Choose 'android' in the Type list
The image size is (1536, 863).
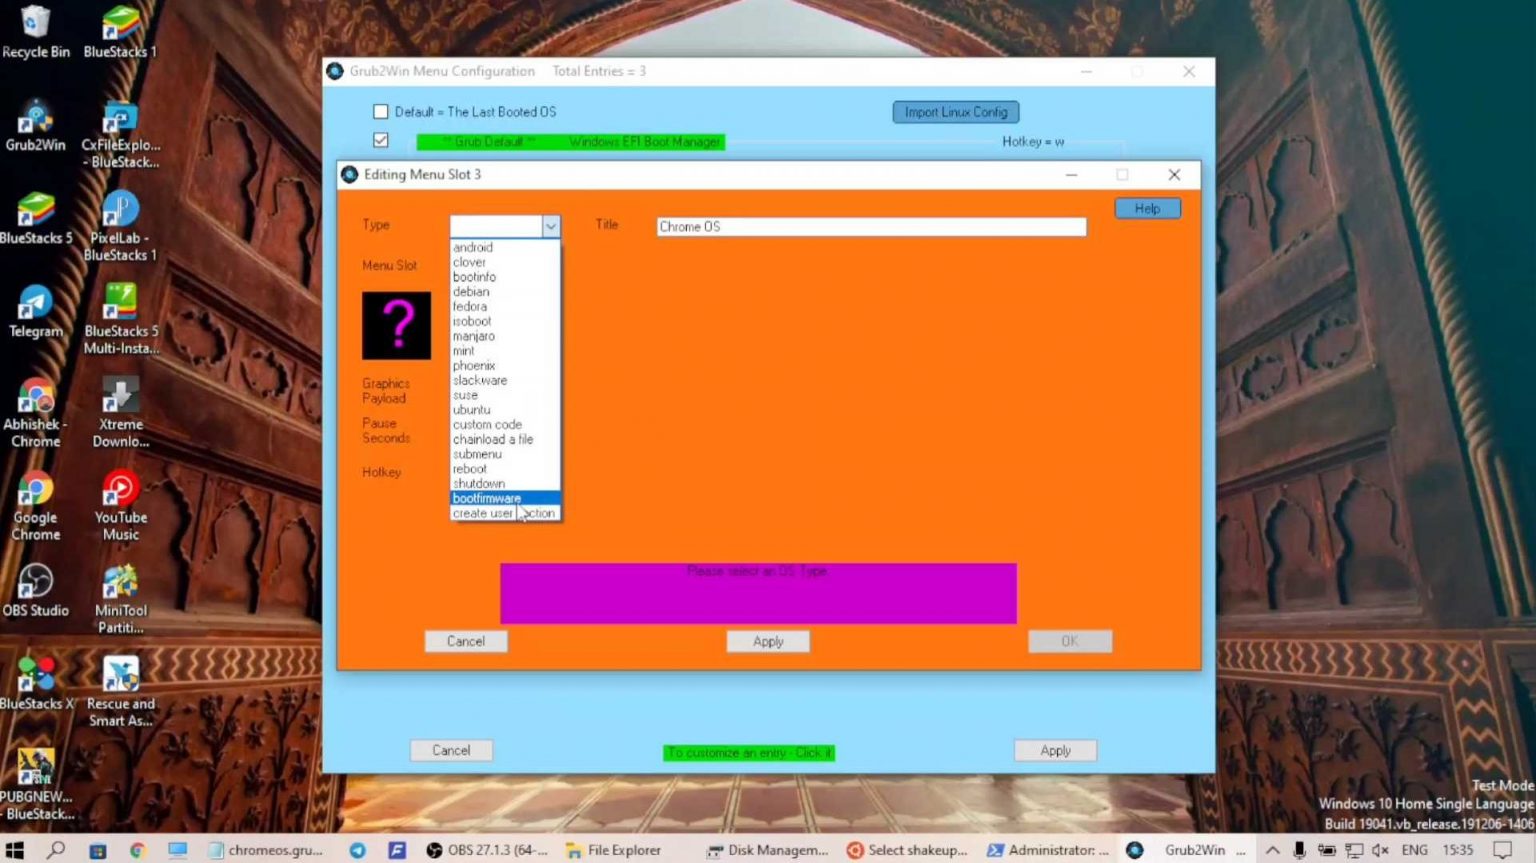click(472, 248)
